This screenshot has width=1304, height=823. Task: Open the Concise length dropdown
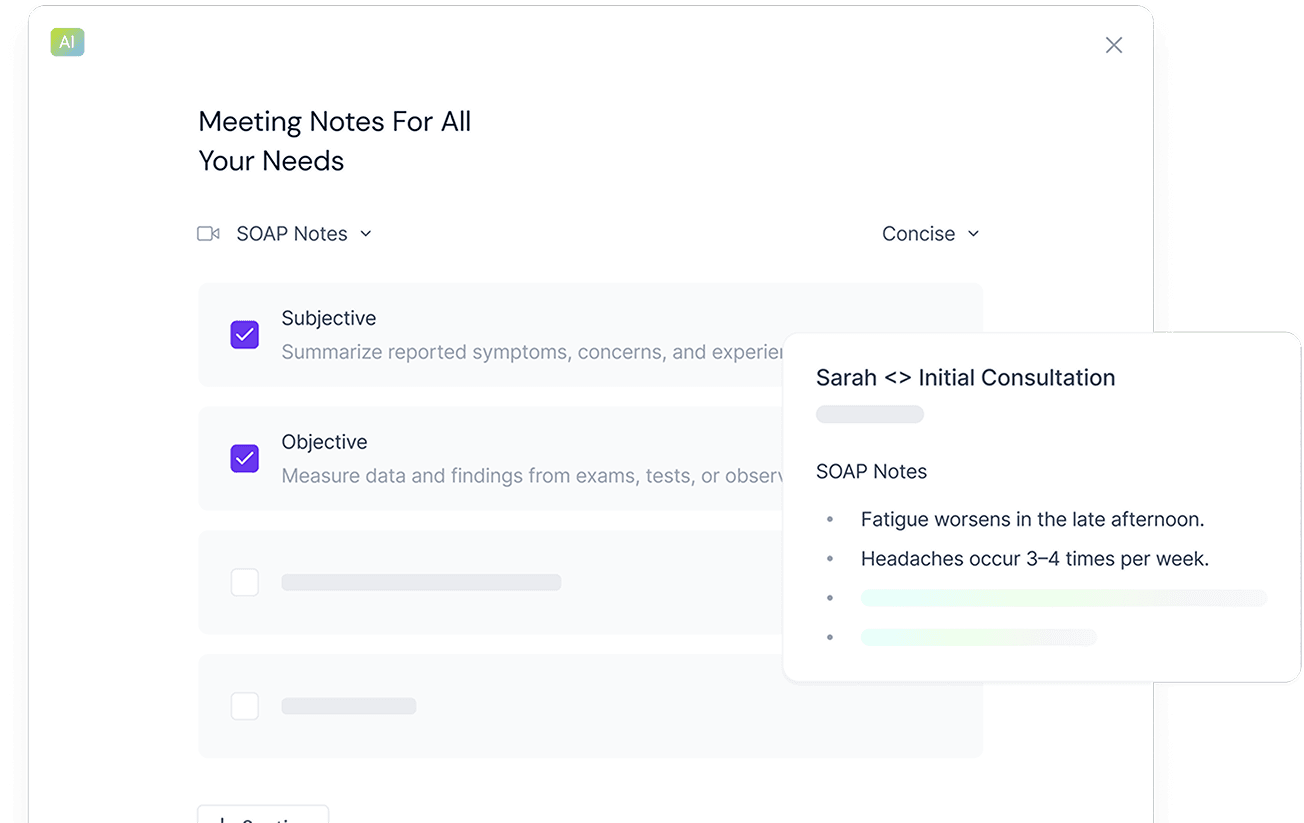[930, 234]
